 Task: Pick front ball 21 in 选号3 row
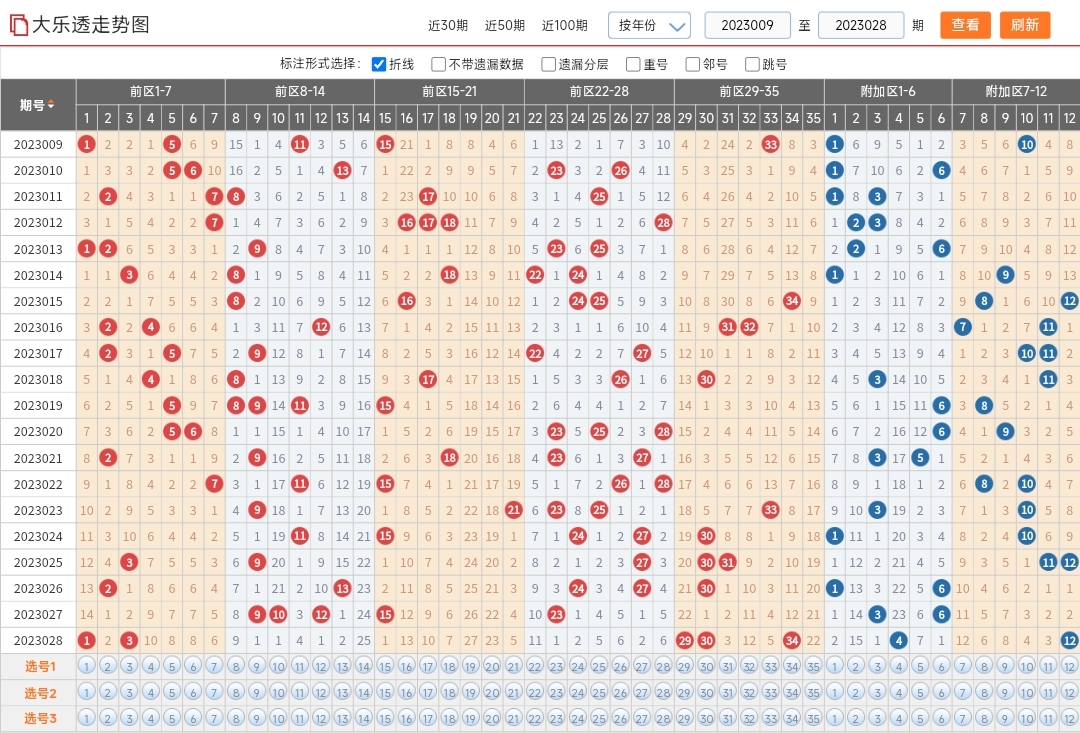pyautogui.click(x=513, y=719)
